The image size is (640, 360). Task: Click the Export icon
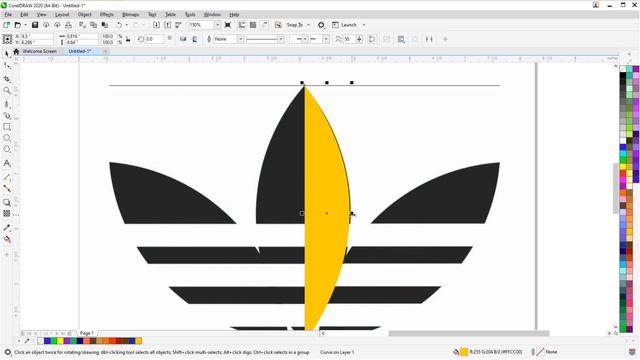pos(167,25)
